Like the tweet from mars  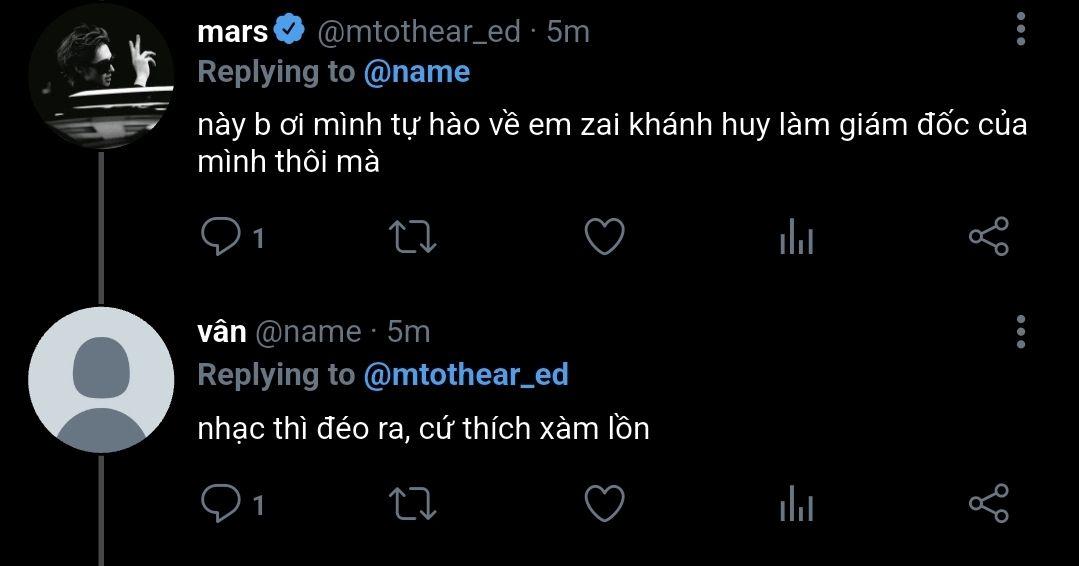pos(604,237)
